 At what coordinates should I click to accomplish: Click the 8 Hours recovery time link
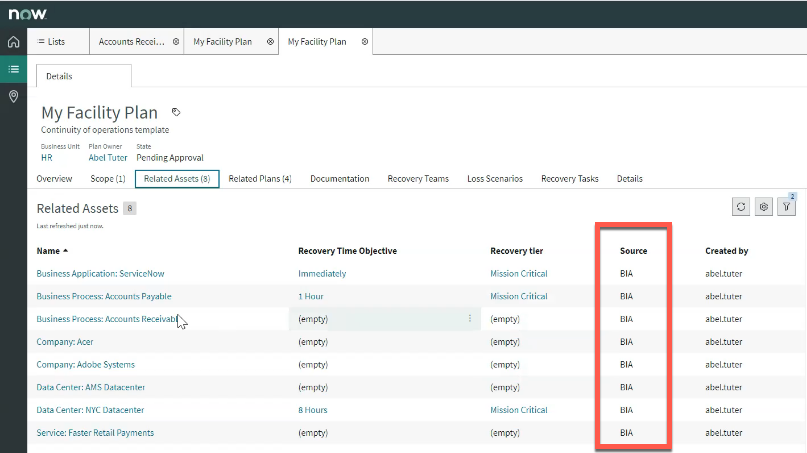313,410
